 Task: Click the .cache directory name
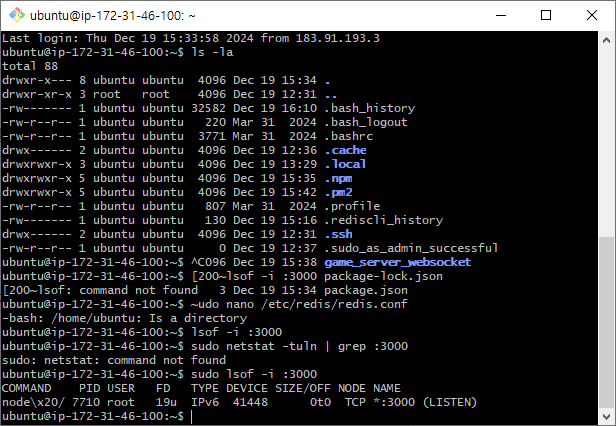pyautogui.click(x=346, y=150)
